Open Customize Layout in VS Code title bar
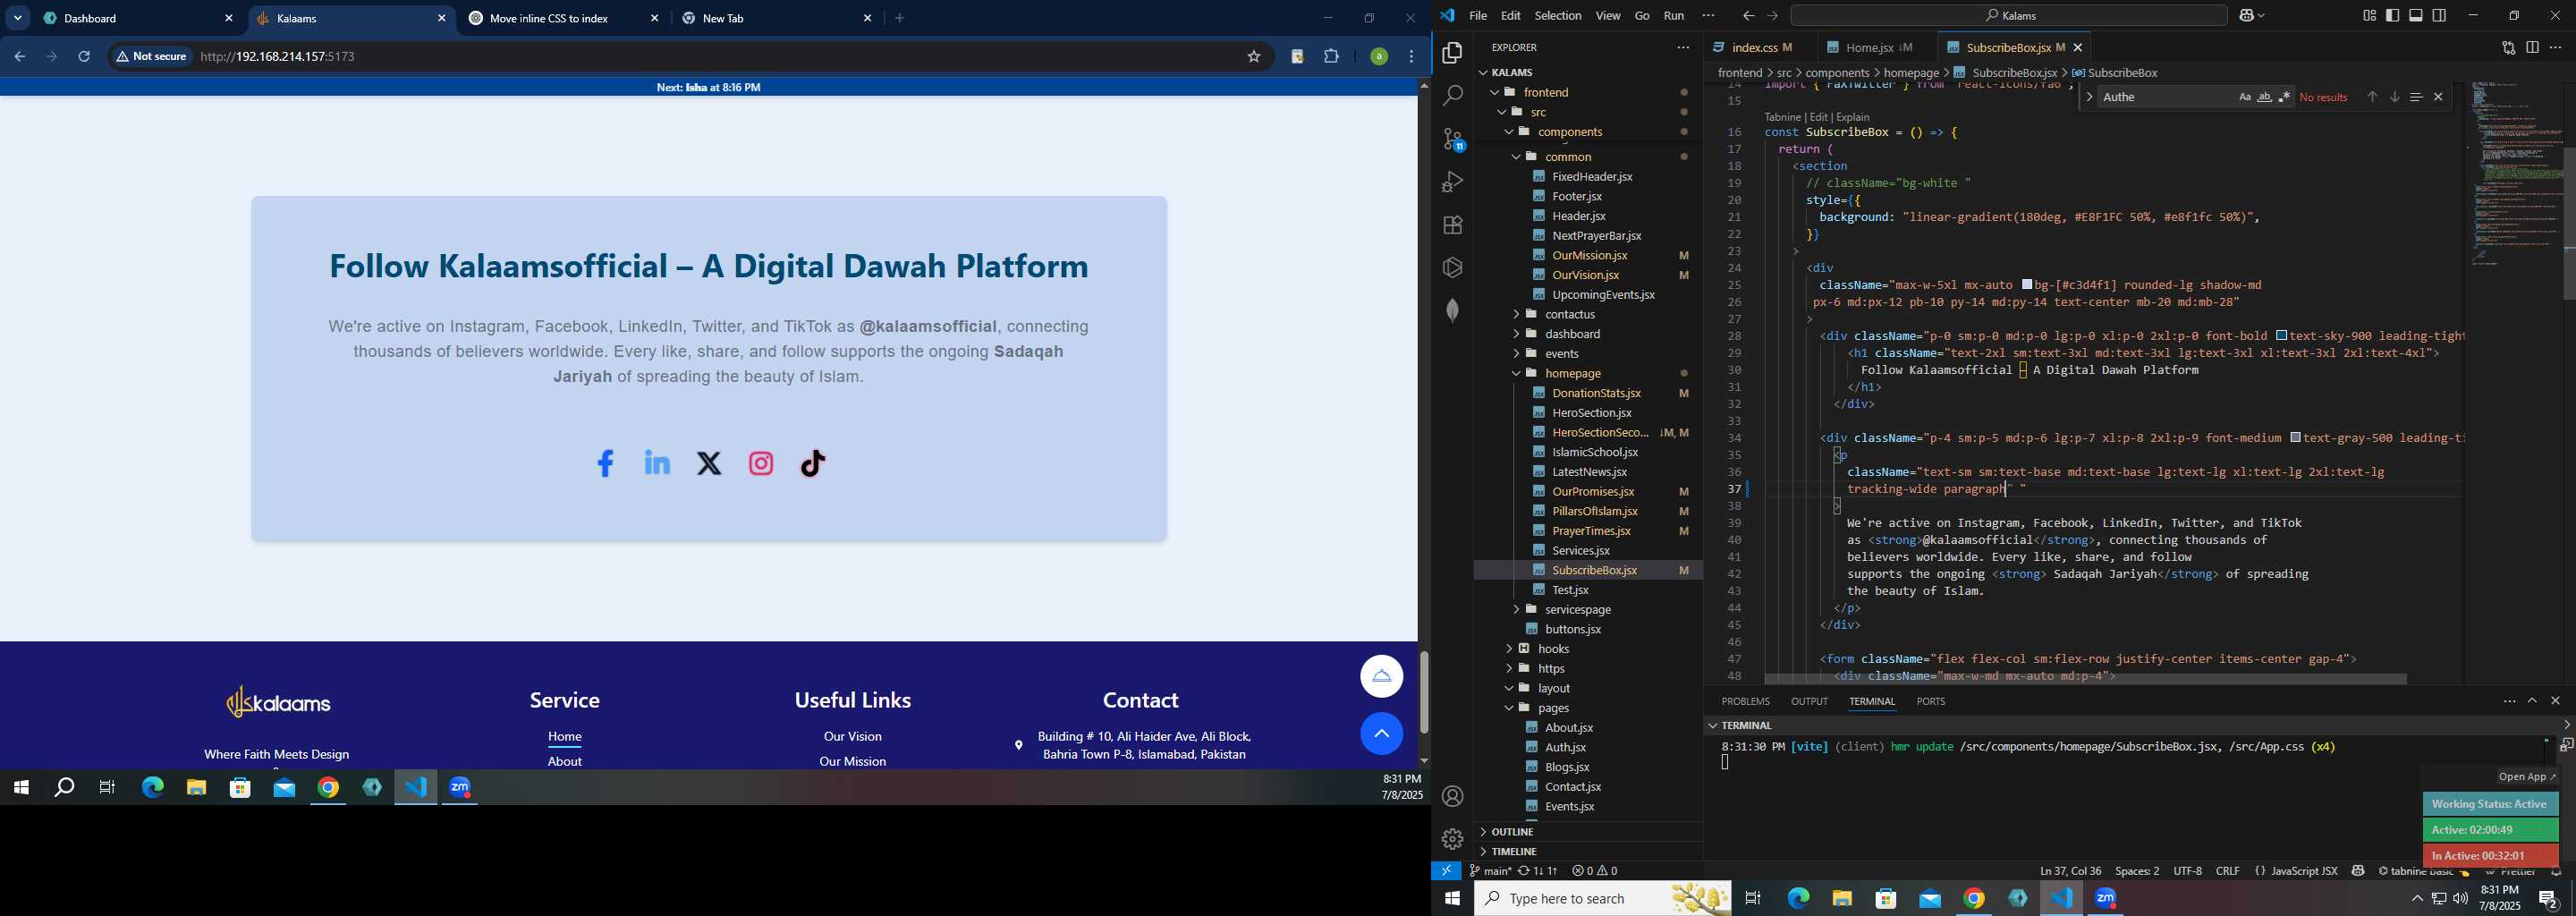This screenshot has height=916, width=2576. pyautogui.click(x=2369, y=16)
